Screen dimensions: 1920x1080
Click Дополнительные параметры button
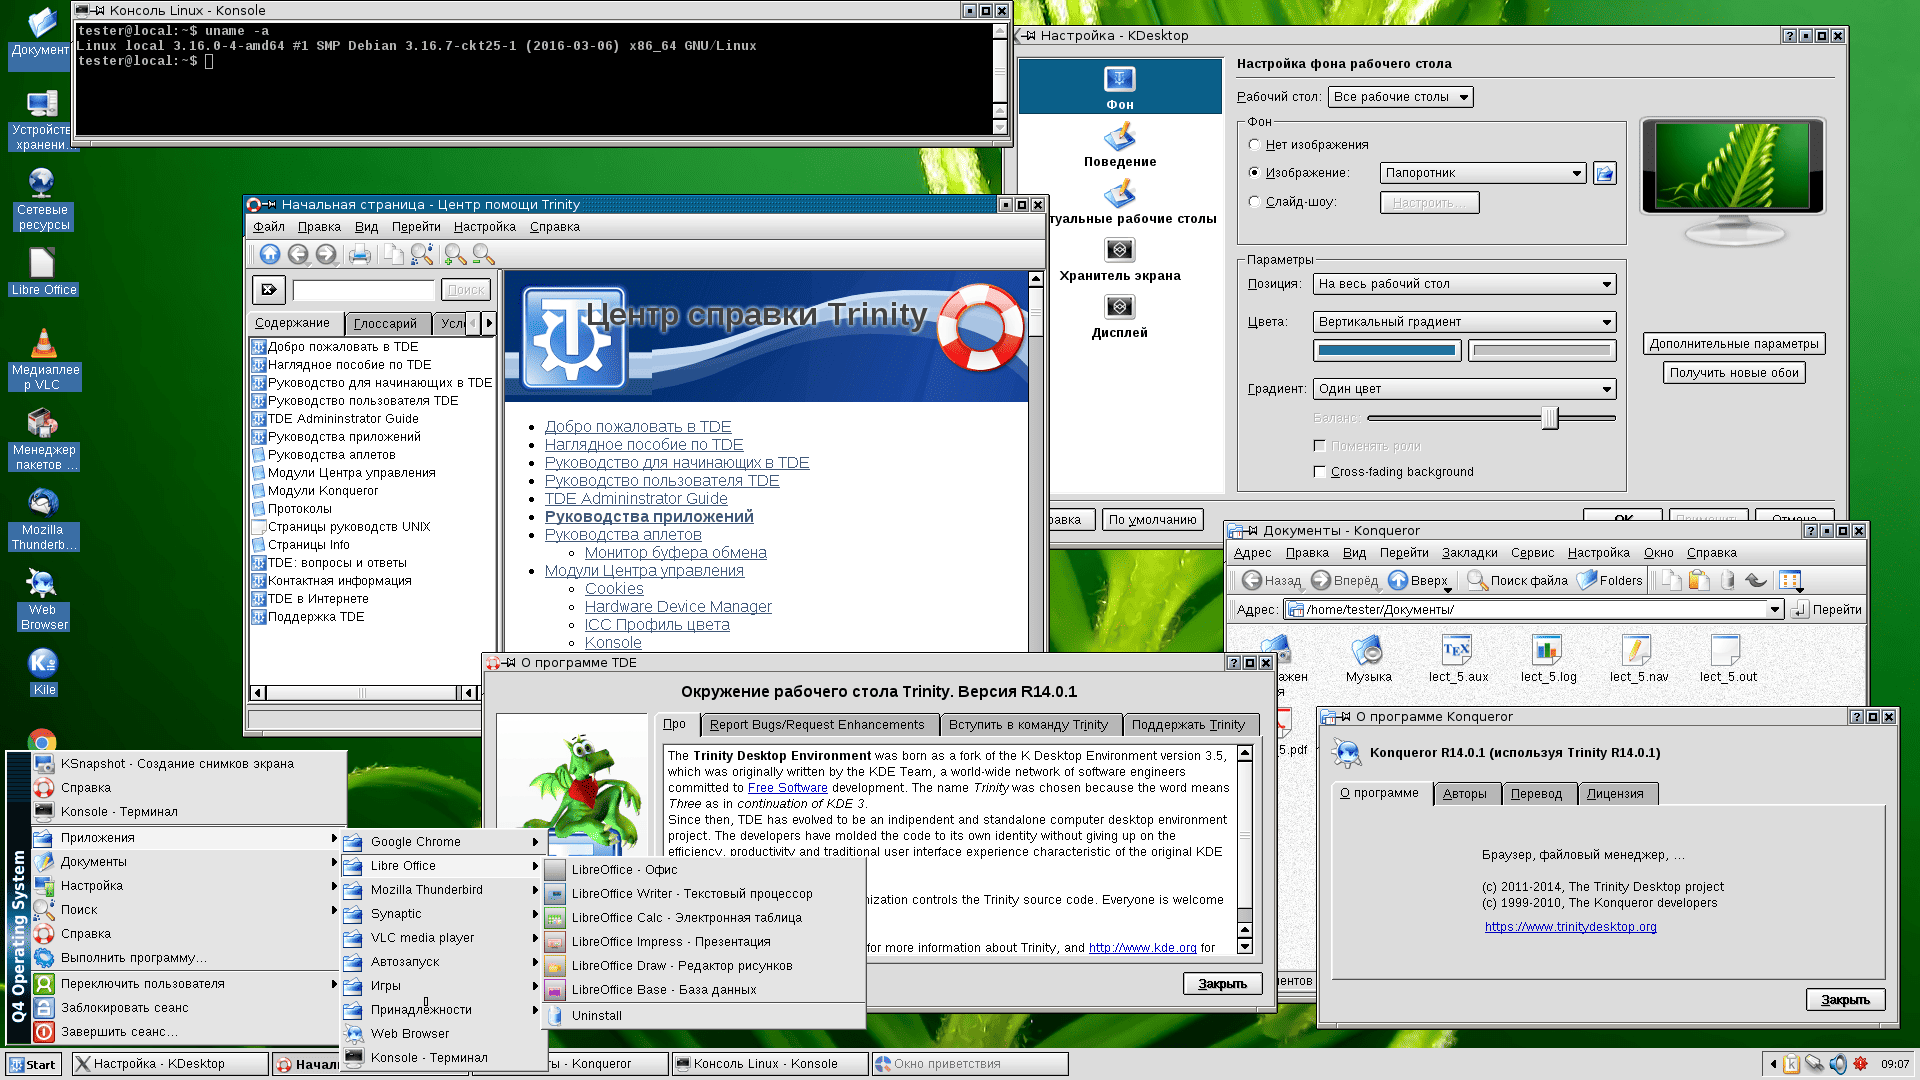pyautogui.click(x=1734, y=344)
